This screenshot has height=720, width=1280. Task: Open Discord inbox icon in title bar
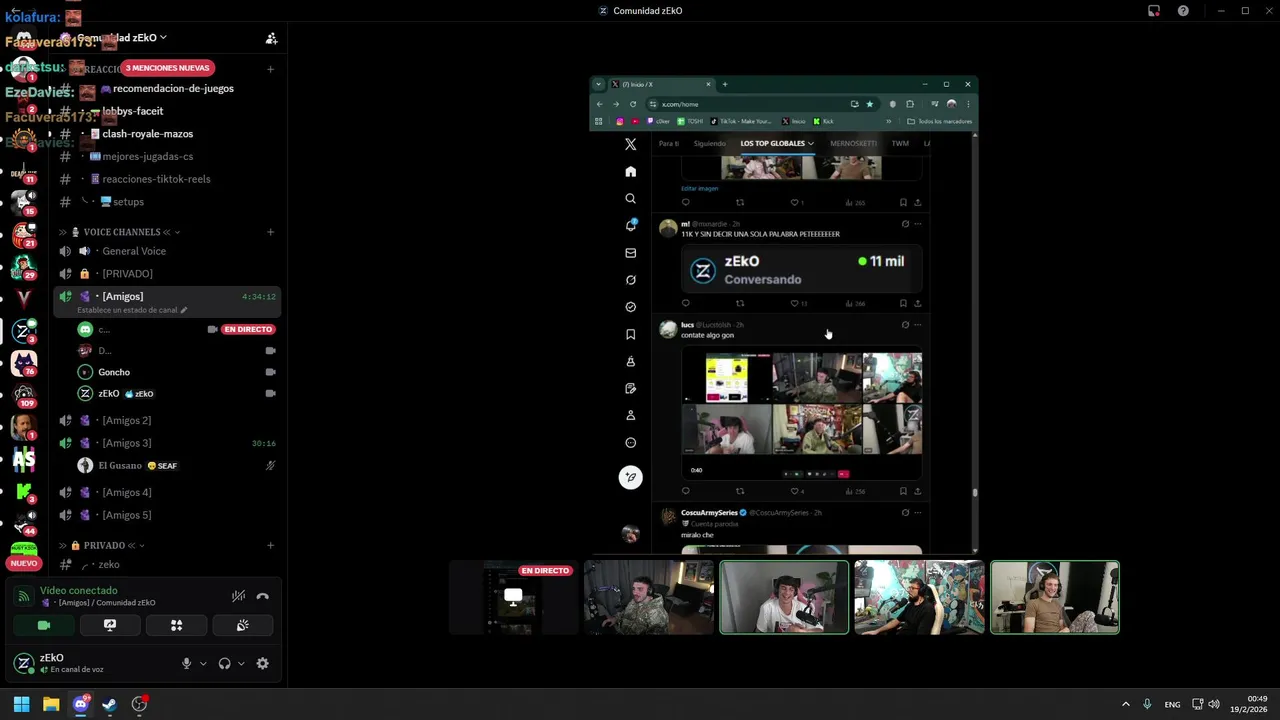[1154, 11]
